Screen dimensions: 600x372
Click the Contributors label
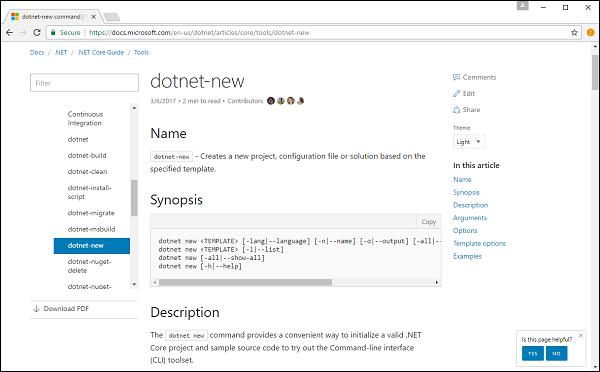(x=245, y=101)
